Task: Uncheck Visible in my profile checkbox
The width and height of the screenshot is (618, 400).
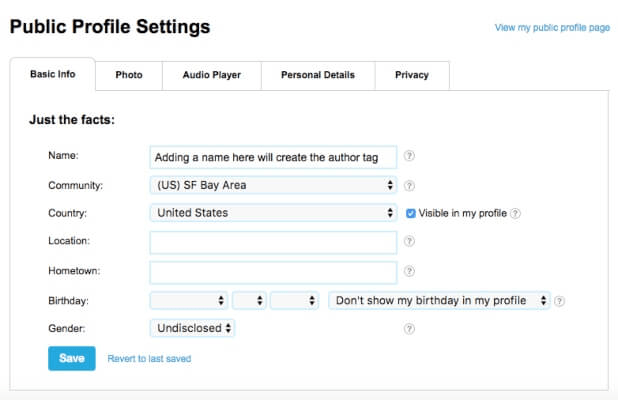Action: click(411, 214)
